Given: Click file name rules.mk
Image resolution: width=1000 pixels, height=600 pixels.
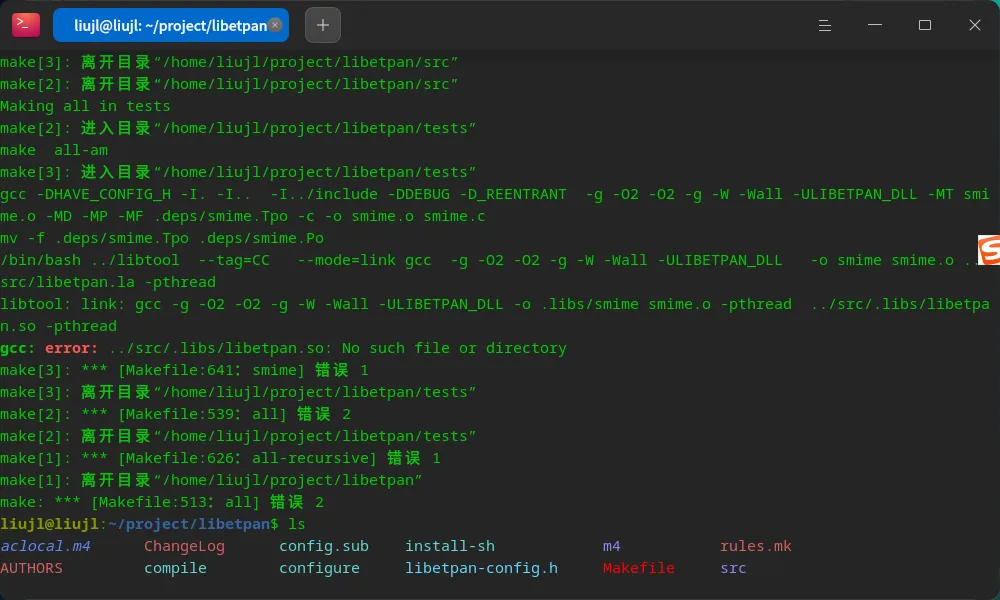Looking at the screenshot, I should pyautogui.click(x=756, y=546).
